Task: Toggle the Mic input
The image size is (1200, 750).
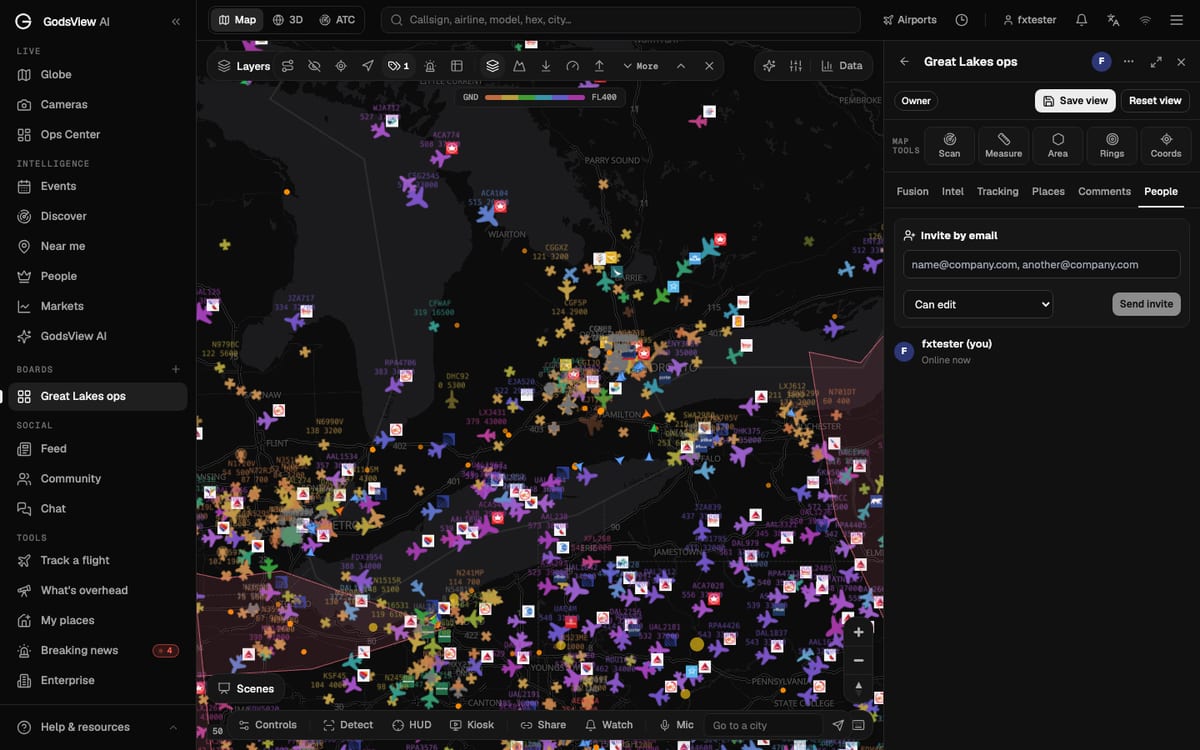Action: tap(676, 725)
